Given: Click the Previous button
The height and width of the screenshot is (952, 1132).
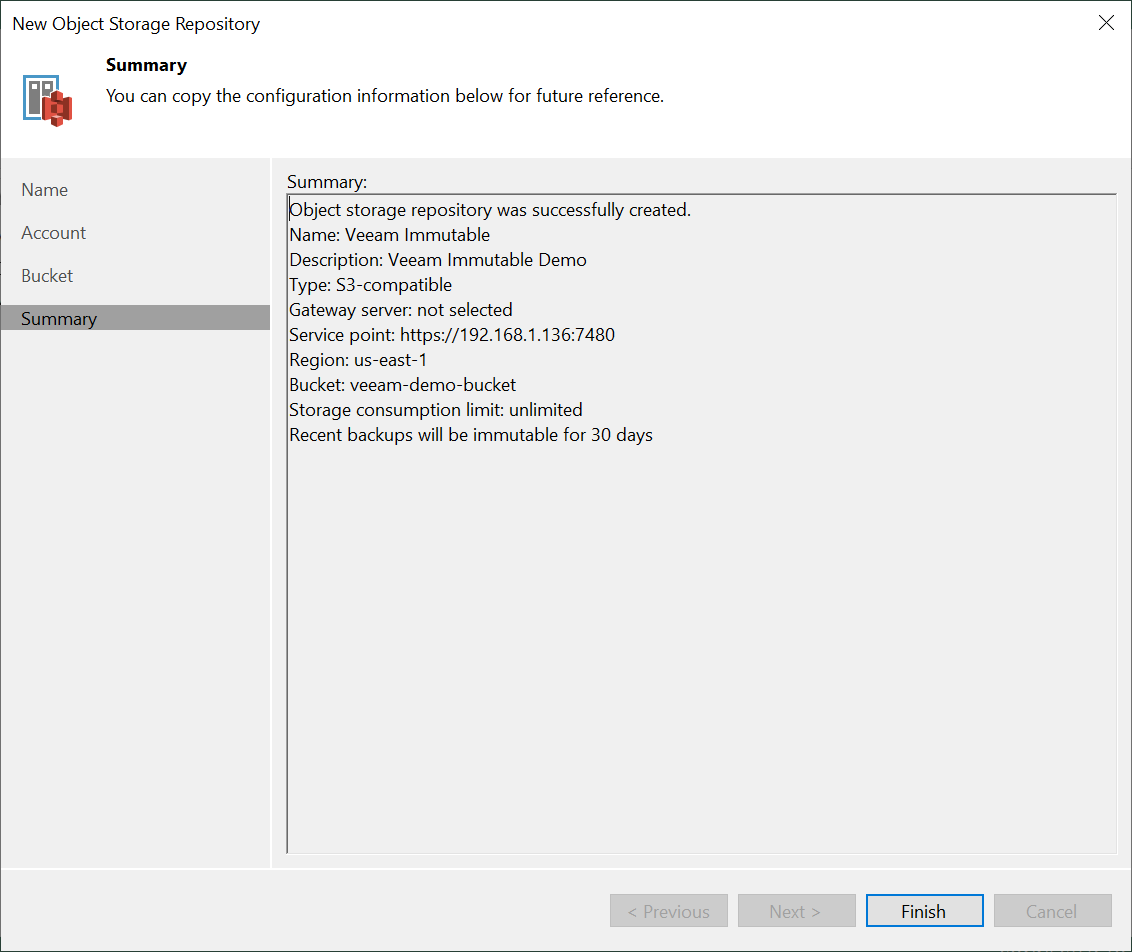Looking at the screenshot, I should [669, 911].
